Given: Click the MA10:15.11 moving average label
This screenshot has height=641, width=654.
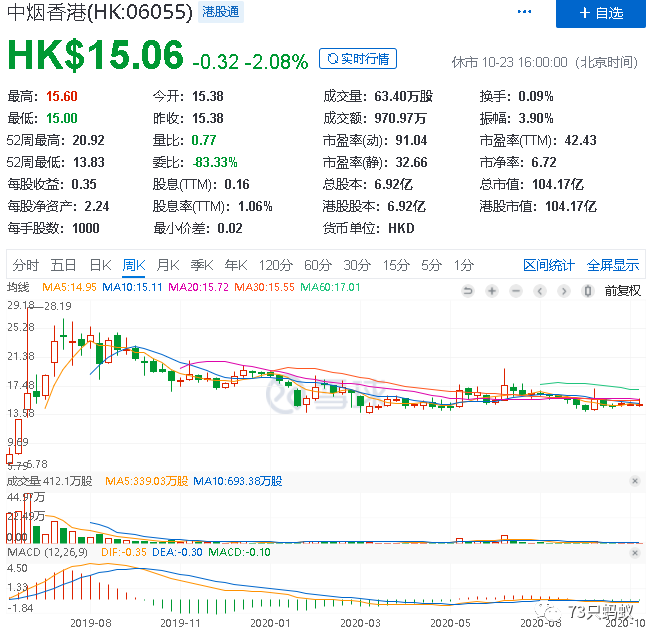Looking at the screenshot, I should (x=132, y=287).
